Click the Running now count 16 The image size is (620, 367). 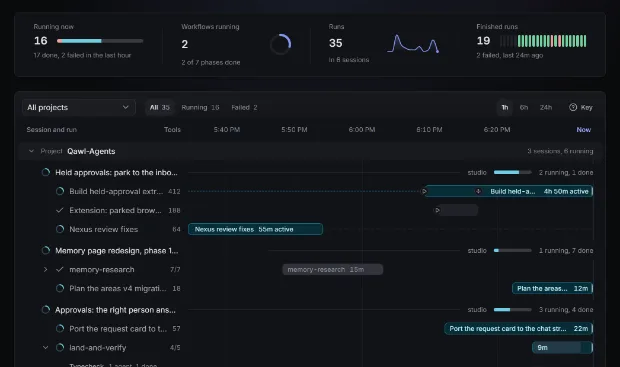[x=41, y=41]
